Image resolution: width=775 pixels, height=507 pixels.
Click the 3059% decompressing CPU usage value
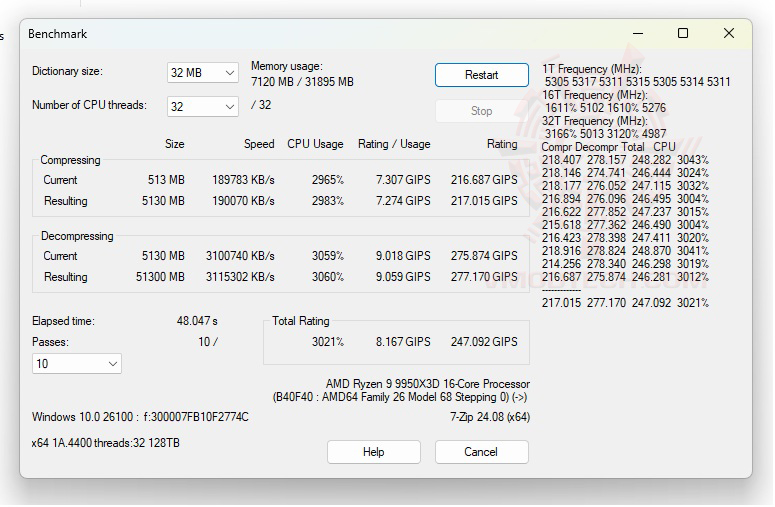(328, 256)
